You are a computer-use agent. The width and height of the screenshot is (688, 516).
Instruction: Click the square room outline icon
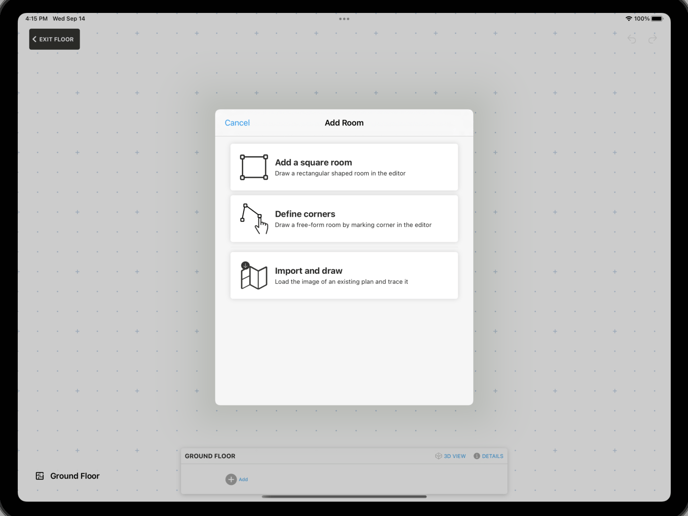pyautogui.click(x=254, y=167)
